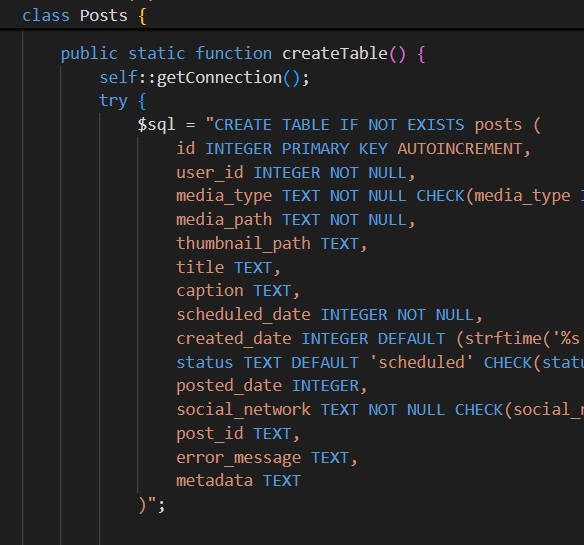Click closing )"; of SQL string
584x545 pixels.
(x=152, y=506)
